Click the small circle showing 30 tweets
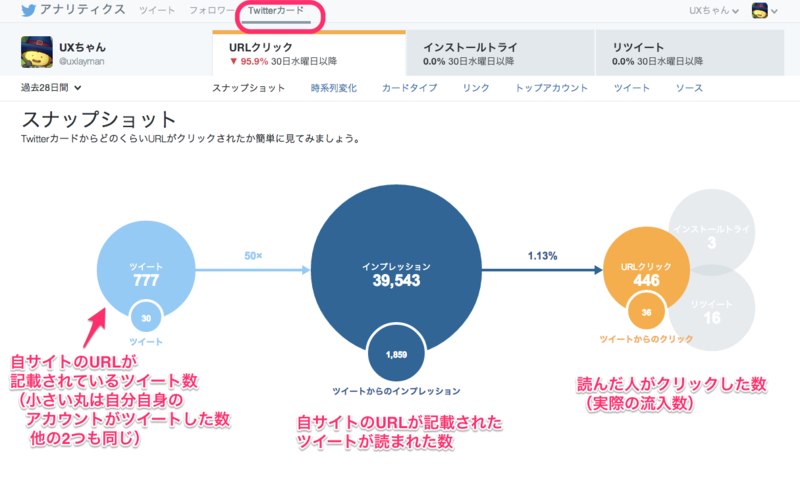This screenshot has height=498, width=800. [x=146, y=318]
